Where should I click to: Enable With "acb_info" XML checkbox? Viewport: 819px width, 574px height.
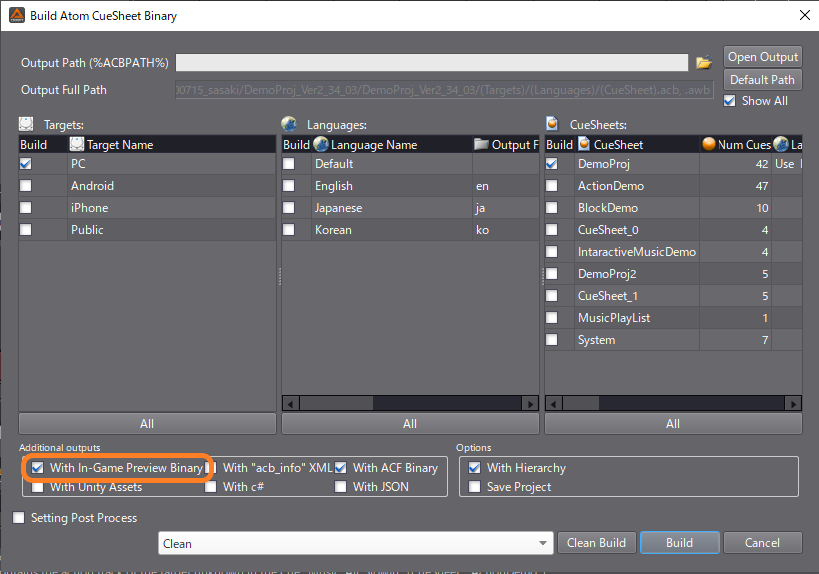212,467
